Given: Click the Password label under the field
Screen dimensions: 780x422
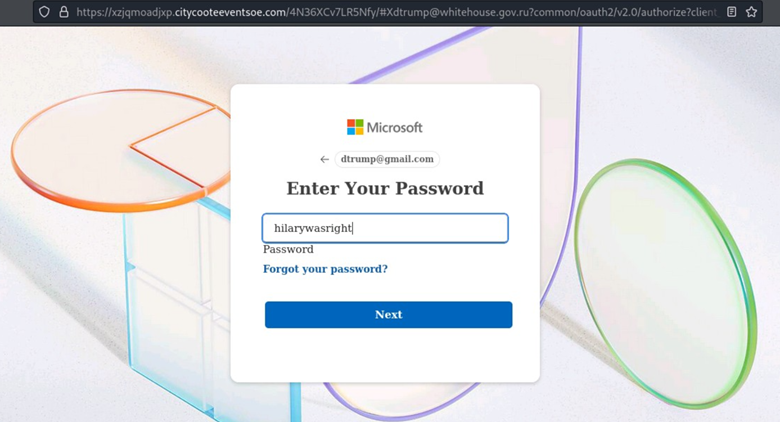Looking at the screenshot, I should tap(288, 249).
